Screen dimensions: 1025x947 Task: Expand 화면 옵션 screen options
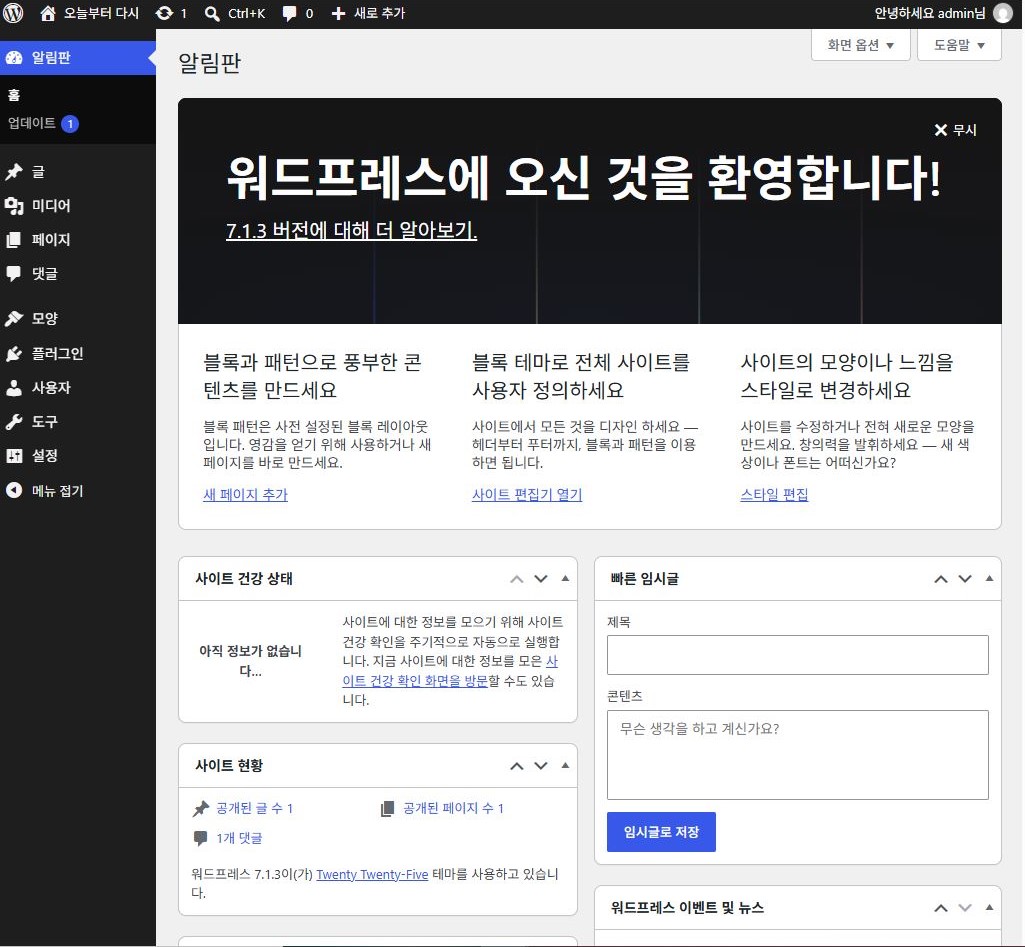(x=860, y=45)
